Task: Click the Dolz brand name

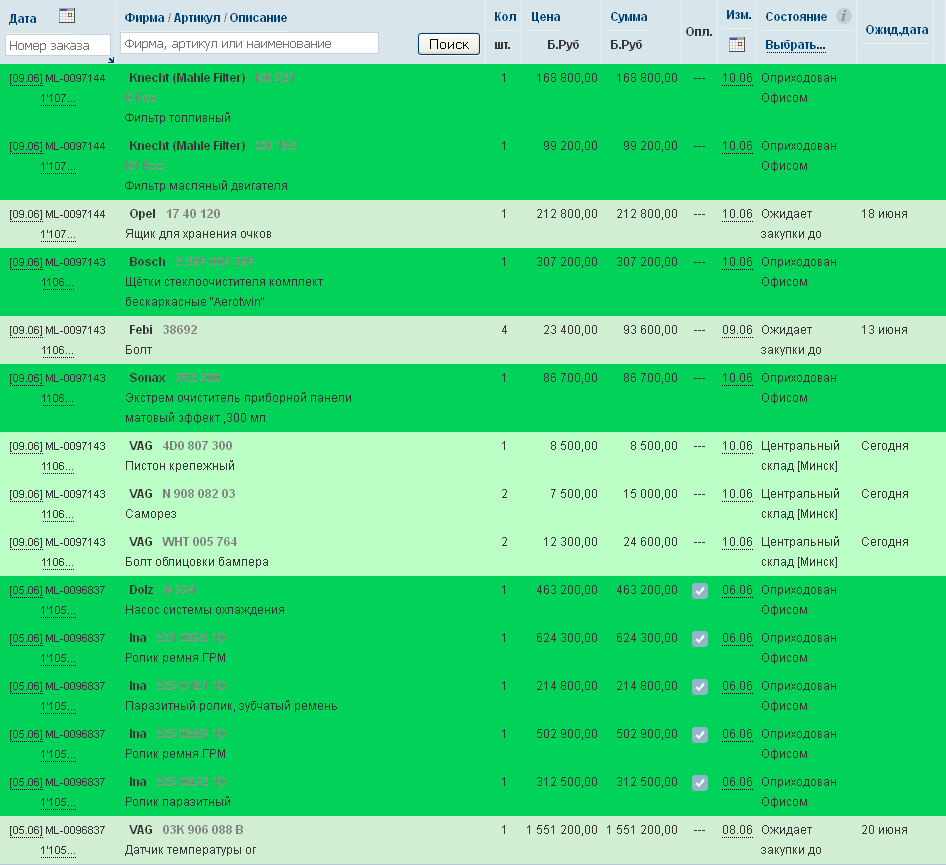Action: click(x=141, y=590)
